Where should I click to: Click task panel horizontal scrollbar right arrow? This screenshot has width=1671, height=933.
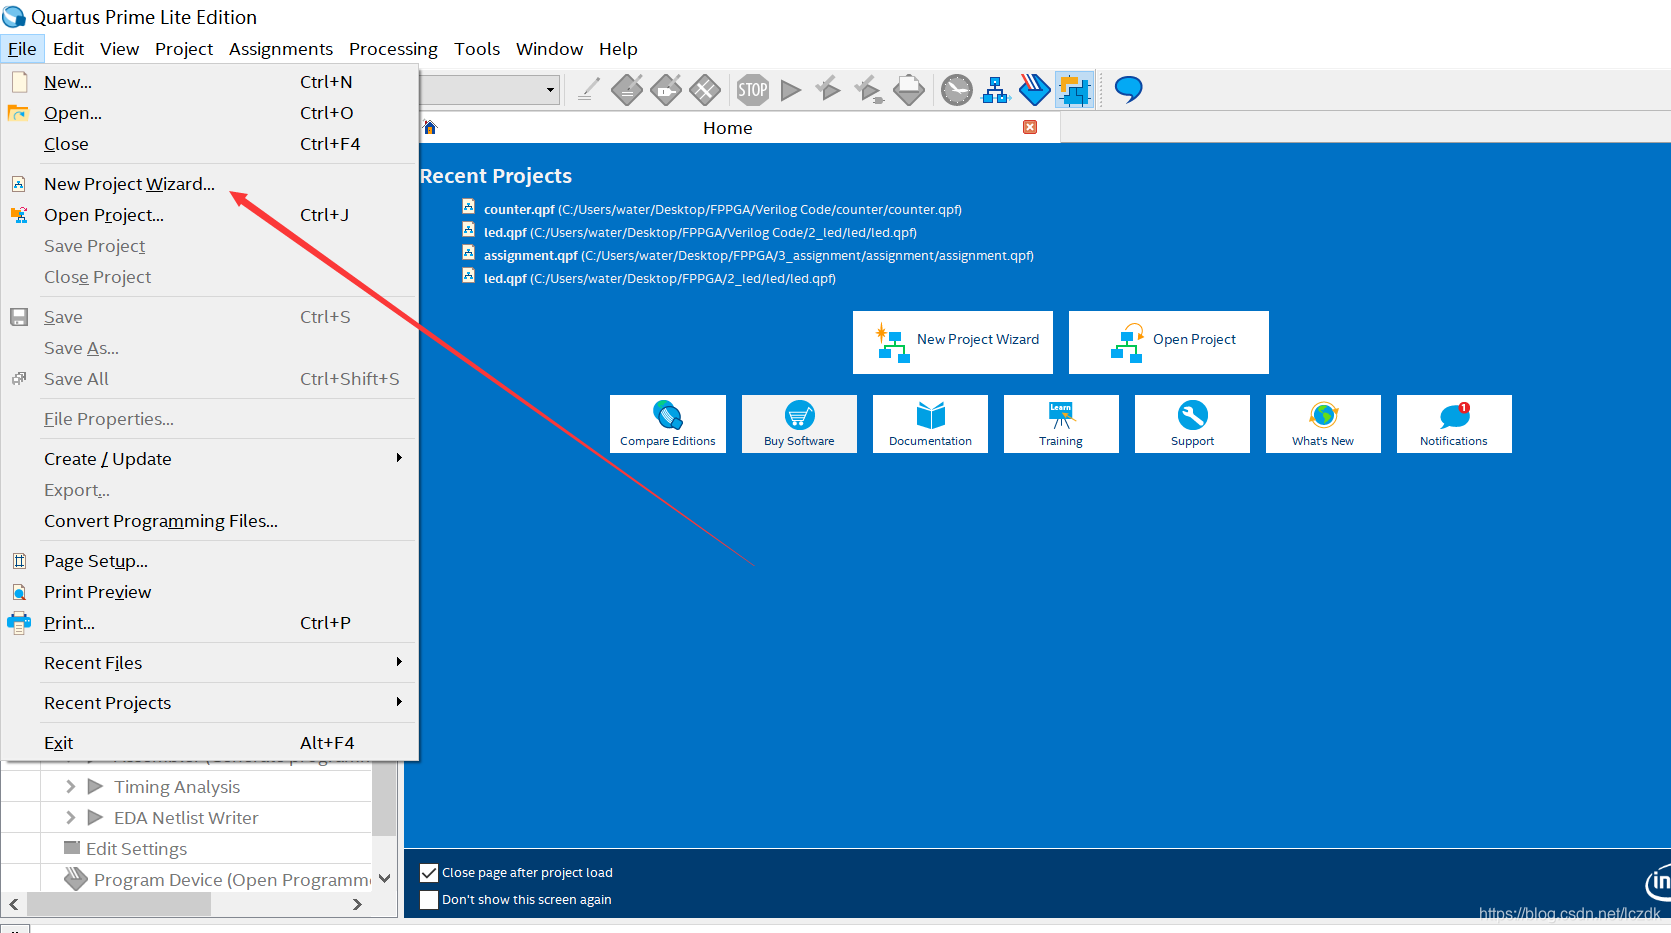357,904
